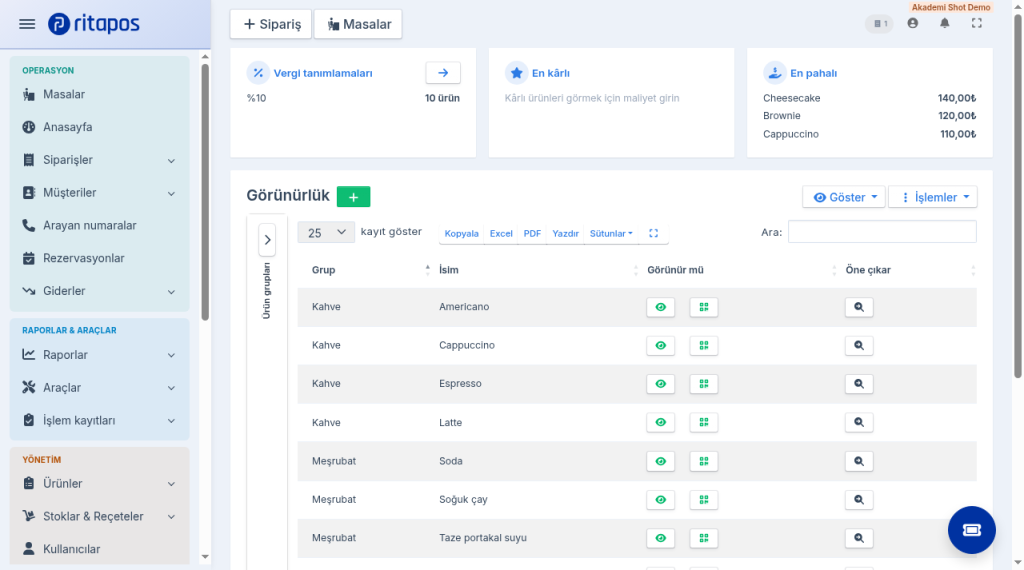Expand the Ürün grupları side panel

(x=267, y=240)
